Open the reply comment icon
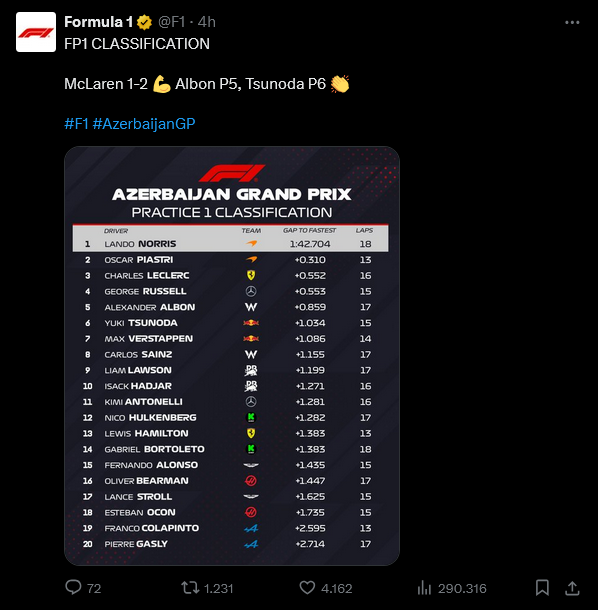The height and width of the screenshot is (610, 598). point(73,587)
